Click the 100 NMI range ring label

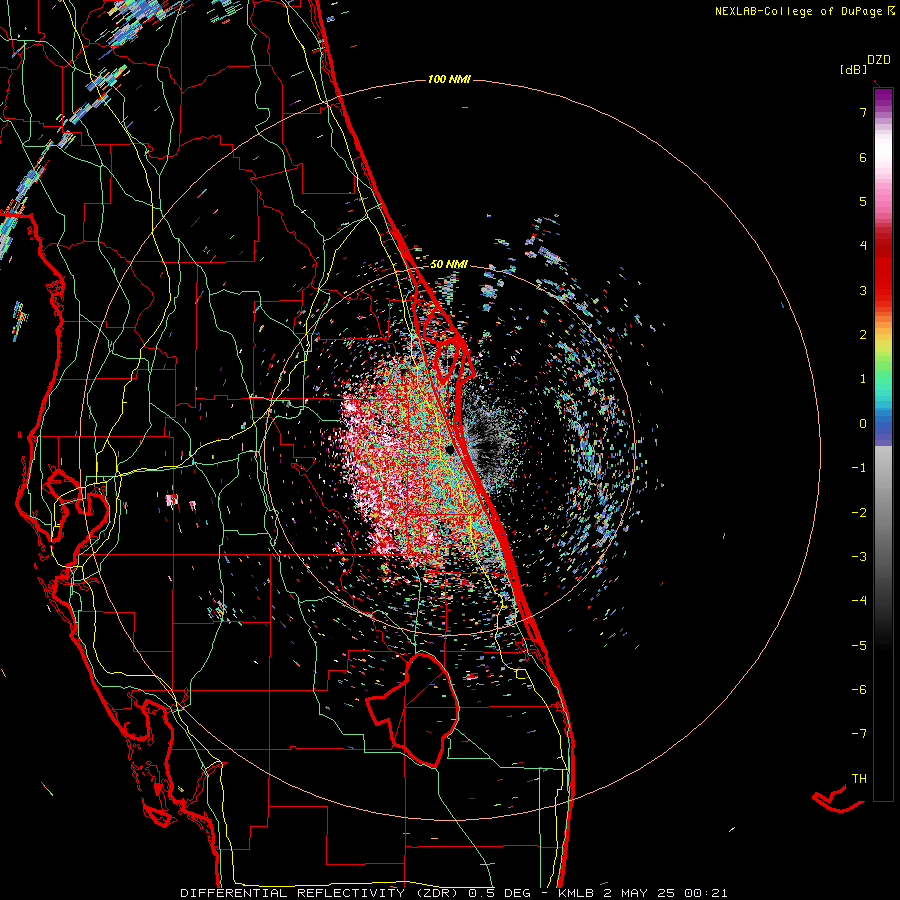coord(448,79)
